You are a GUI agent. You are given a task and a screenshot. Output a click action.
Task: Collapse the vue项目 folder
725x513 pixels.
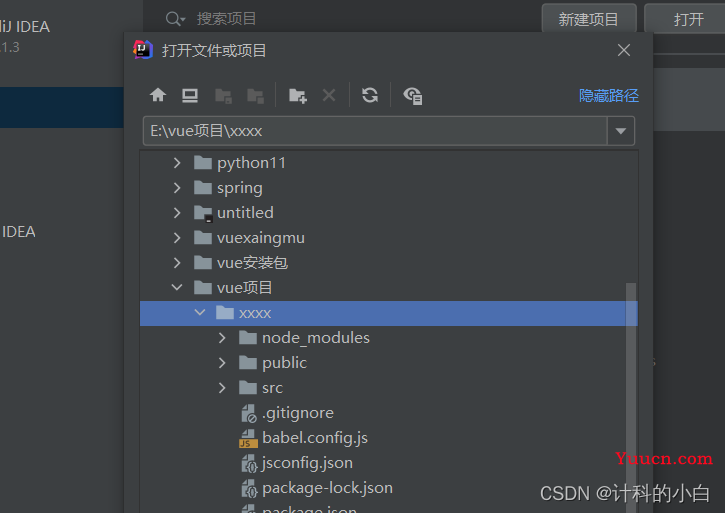tap(177, 287)
